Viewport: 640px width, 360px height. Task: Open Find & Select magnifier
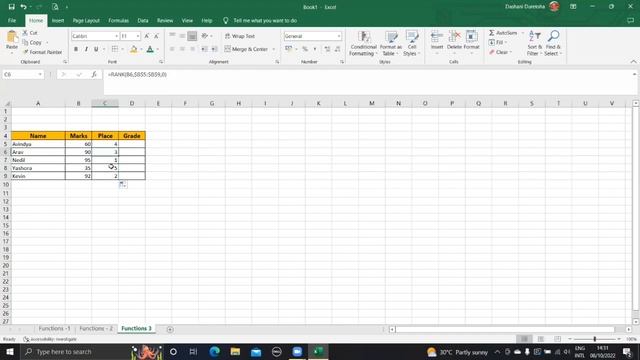pyautogui.click(x=553, y=43)
